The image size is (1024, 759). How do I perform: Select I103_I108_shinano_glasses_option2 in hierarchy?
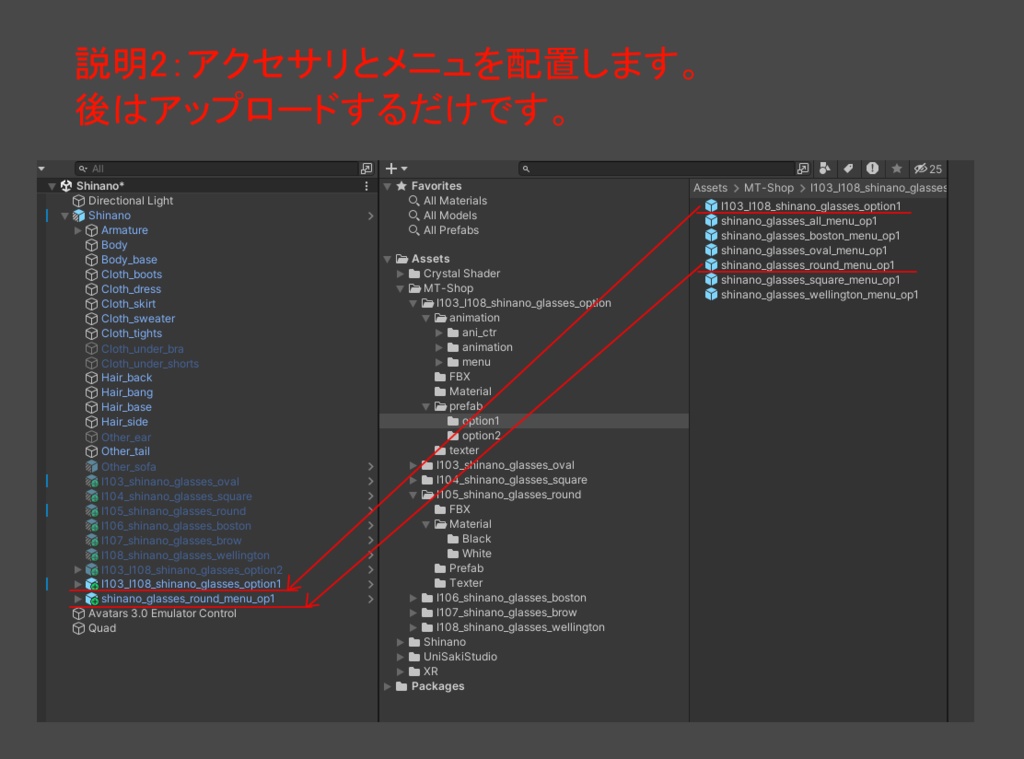[184, 570]
